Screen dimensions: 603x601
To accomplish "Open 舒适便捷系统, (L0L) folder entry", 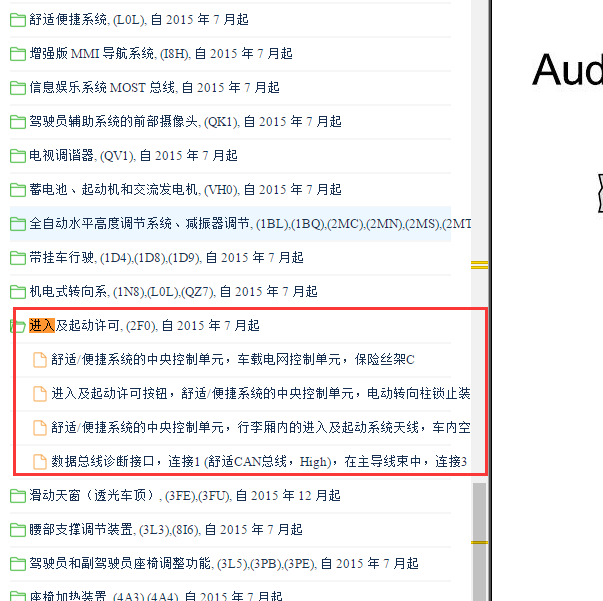I will (x=139, y=20).
